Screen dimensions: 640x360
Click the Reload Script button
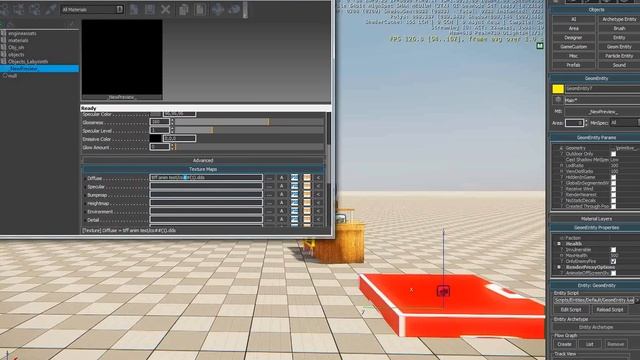[609, 309]
